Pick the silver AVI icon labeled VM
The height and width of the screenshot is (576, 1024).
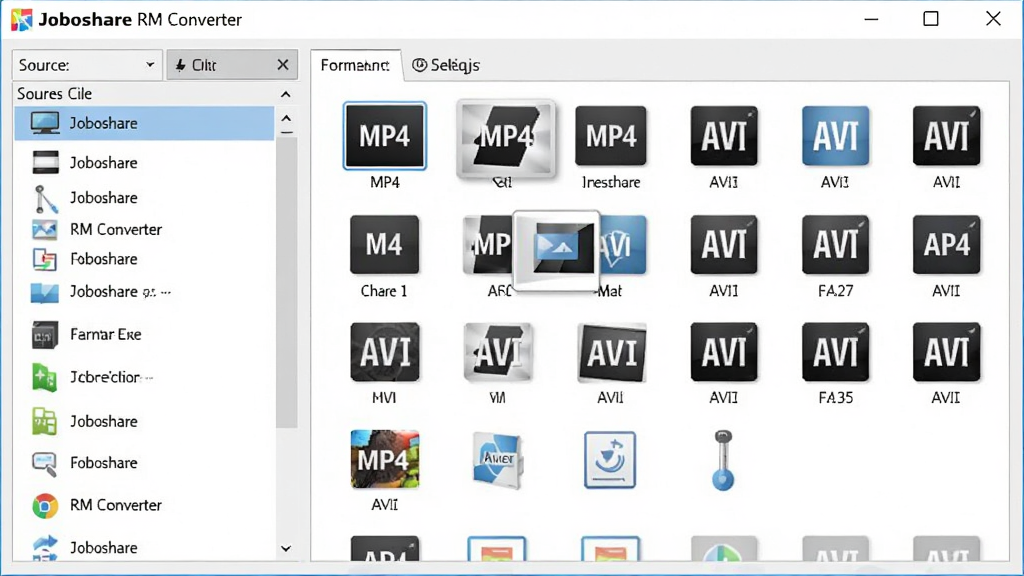click(498, 352)
